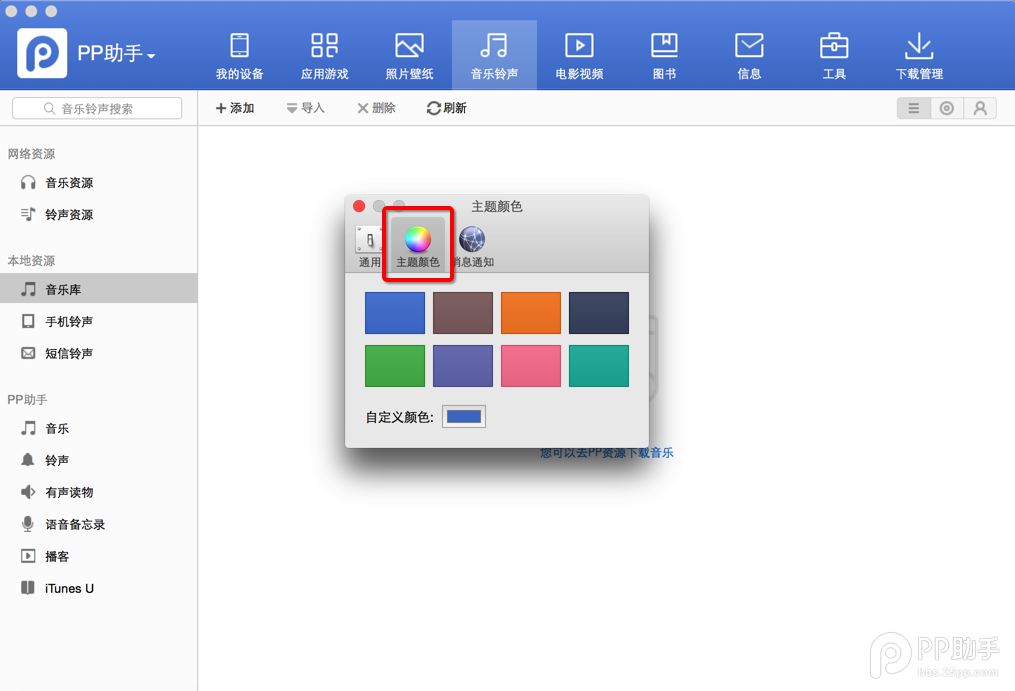Choose the pink theme color swatch
The height and width of the screenshot is (691, 1015).
531,366
